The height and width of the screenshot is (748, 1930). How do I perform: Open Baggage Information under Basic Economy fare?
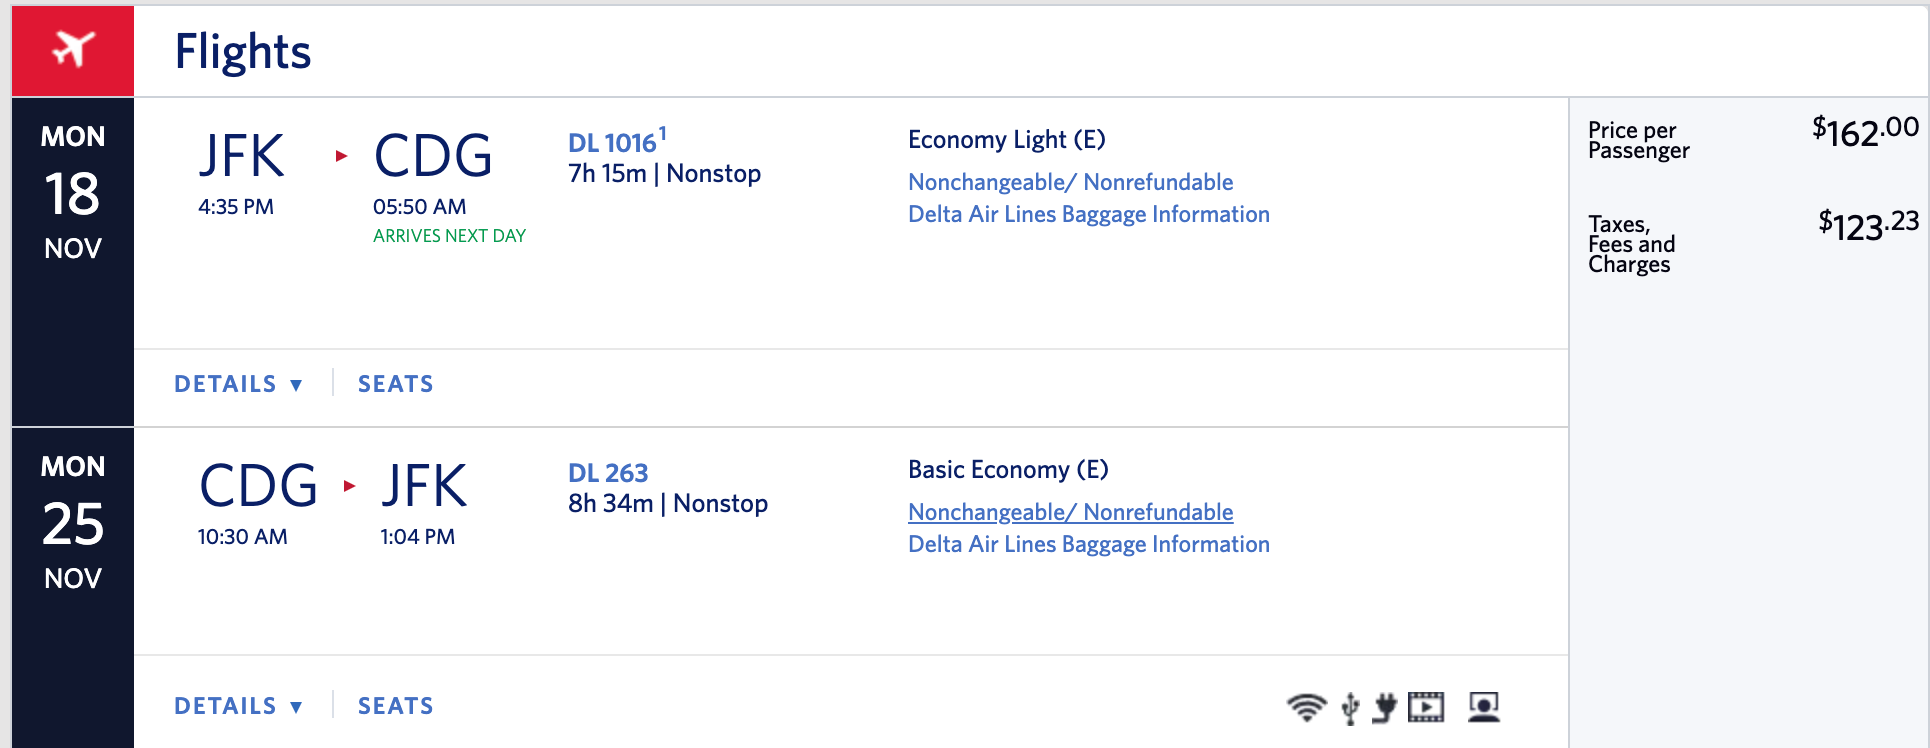(1088, 544)
